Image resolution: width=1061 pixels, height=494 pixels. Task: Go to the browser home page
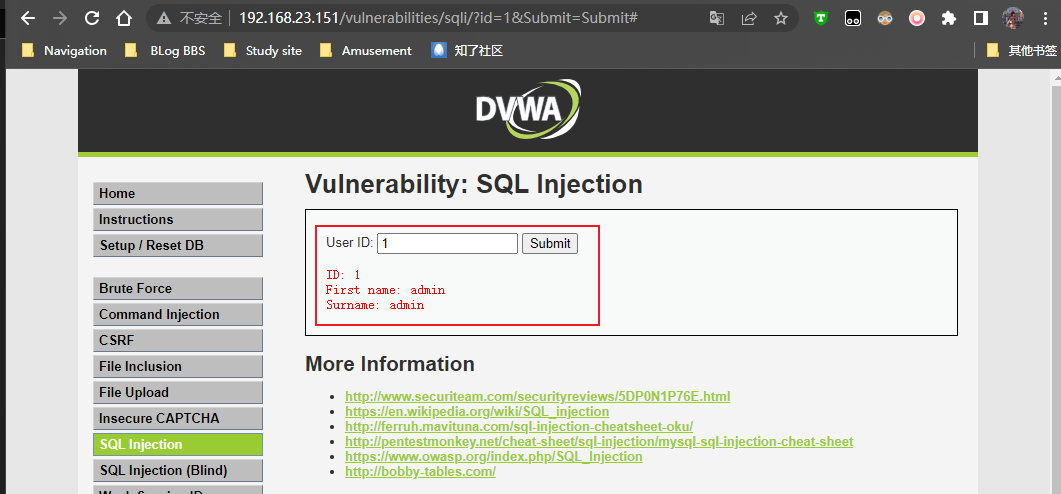(124, 18)
